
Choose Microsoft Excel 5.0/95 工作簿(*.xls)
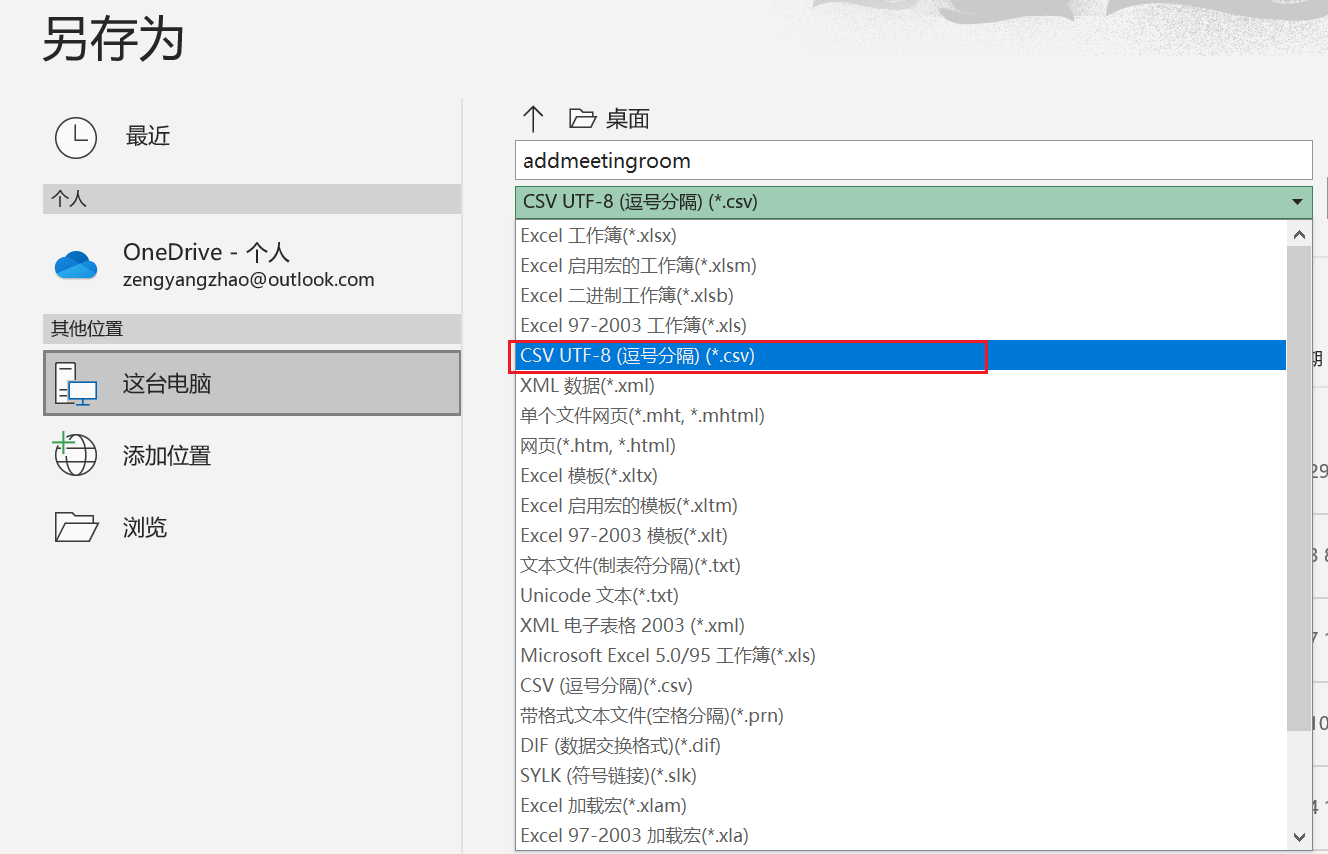[x=901, y=656]
